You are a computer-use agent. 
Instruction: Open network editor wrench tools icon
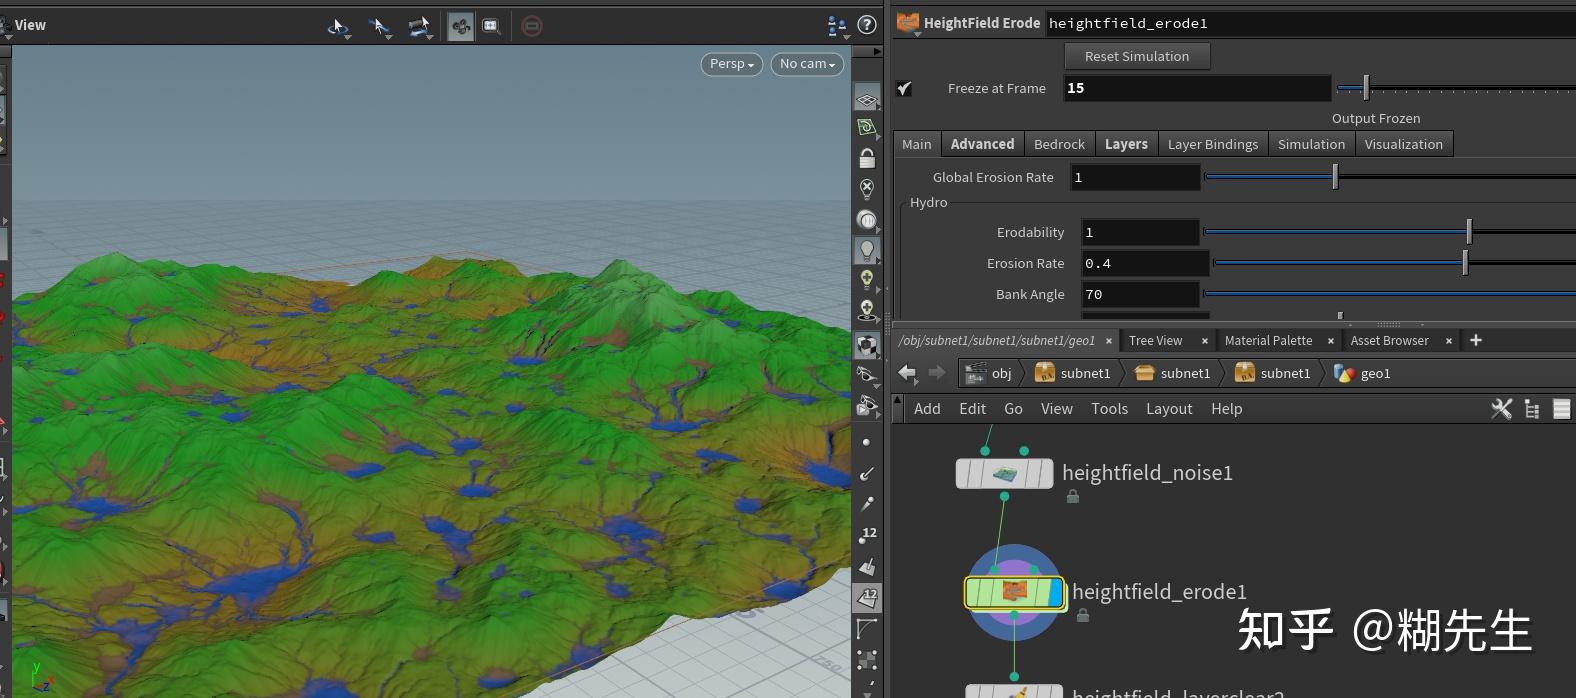click(x=1501, y=408)
